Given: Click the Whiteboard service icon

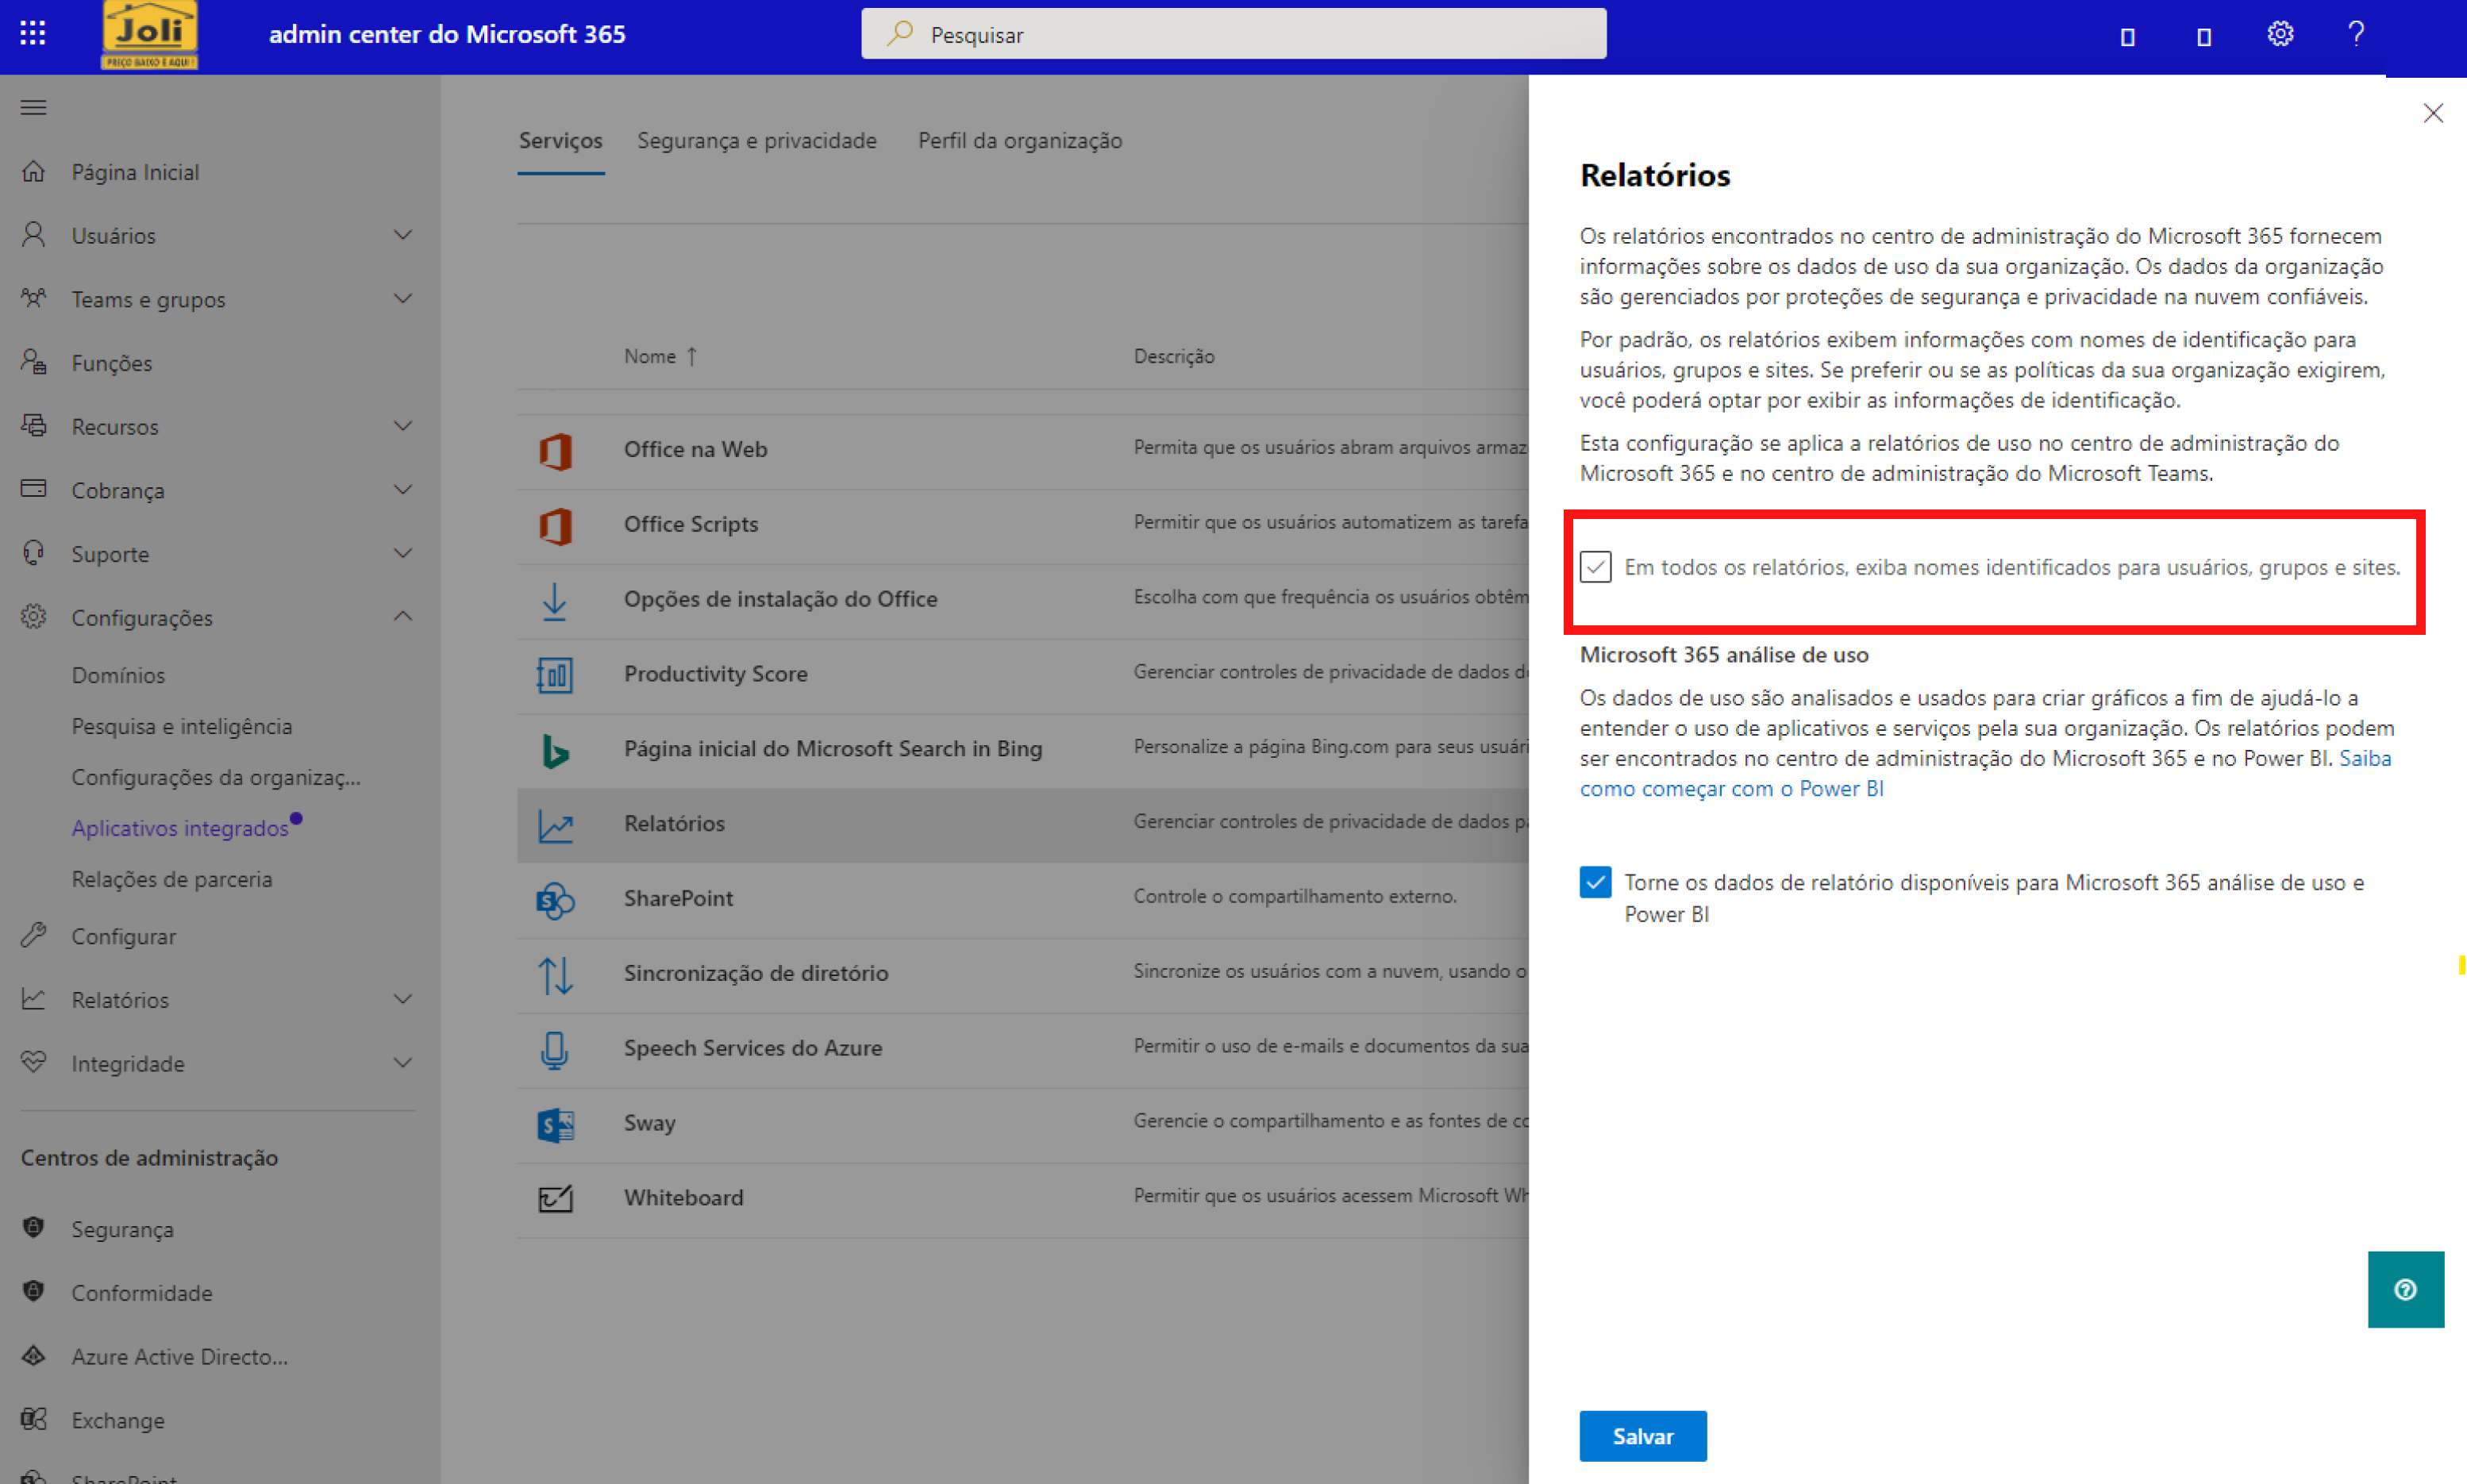Looking at the screenshot, I should point(555,1198).
